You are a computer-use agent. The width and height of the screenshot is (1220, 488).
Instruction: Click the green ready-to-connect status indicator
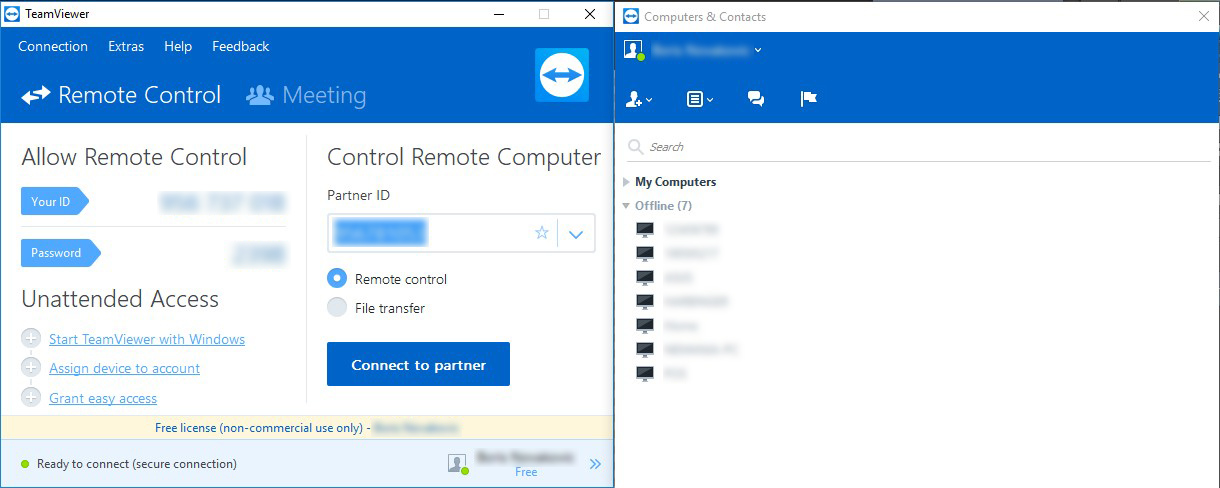coord(25,464)
